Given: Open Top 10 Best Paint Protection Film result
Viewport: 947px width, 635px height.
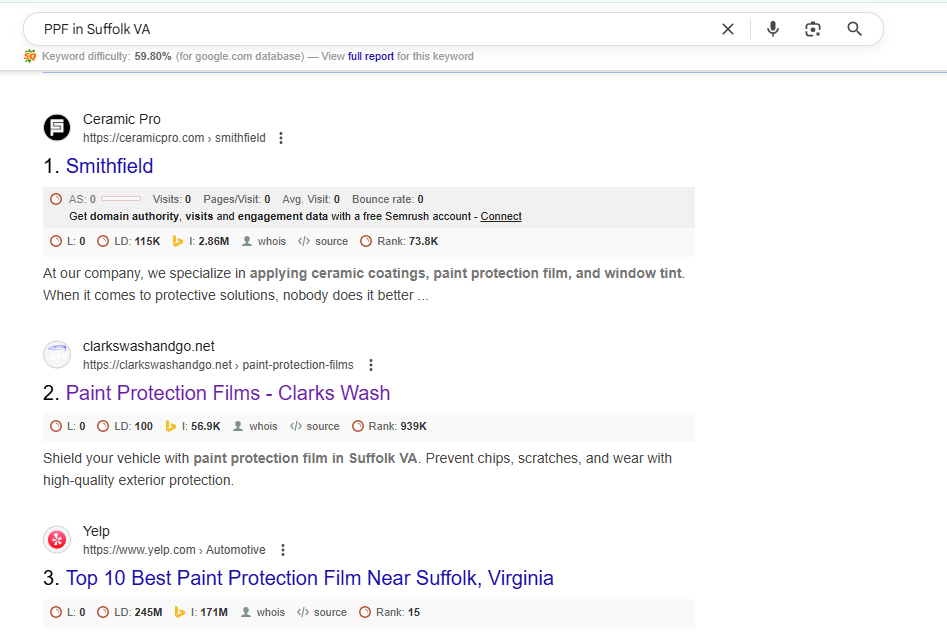Looking at the screenshot, I should coord(309,578).
